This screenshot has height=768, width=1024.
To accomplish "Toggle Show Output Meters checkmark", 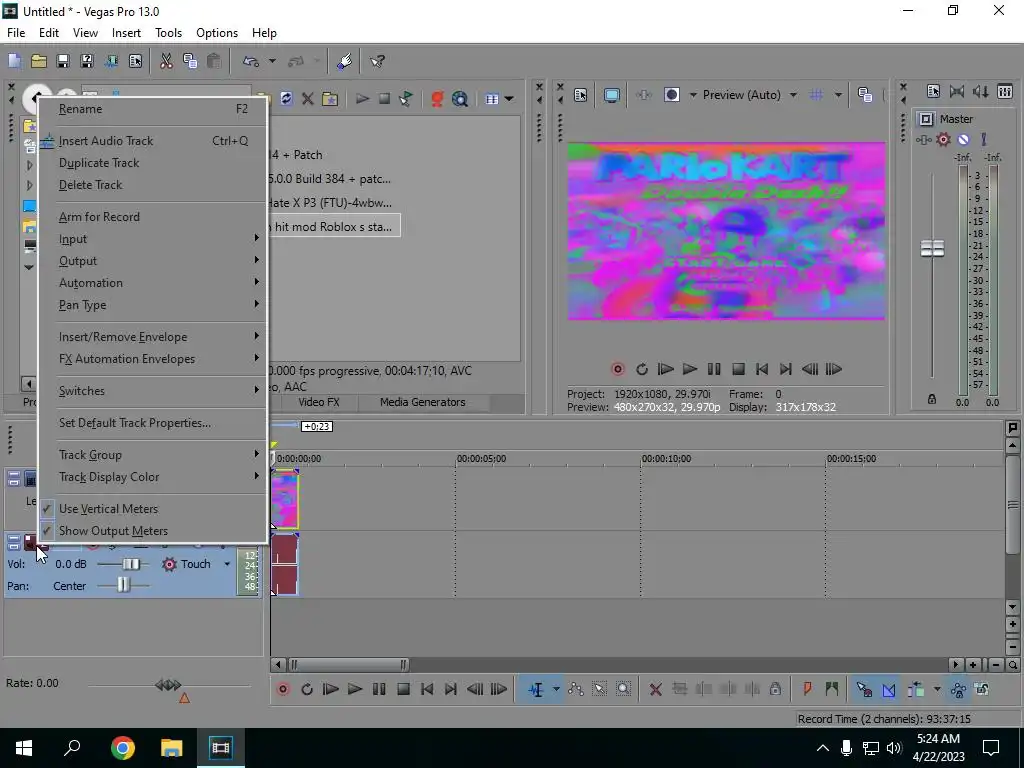I will [x=47, y=531].
